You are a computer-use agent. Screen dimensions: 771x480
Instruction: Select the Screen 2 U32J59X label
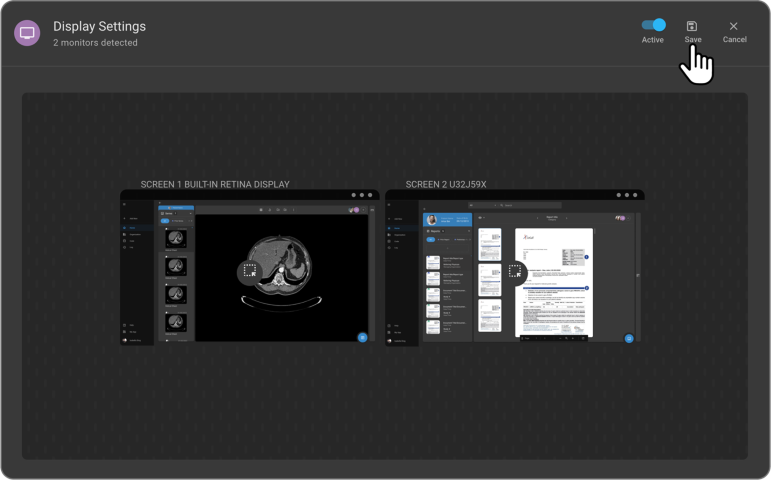tap(446, 184)
